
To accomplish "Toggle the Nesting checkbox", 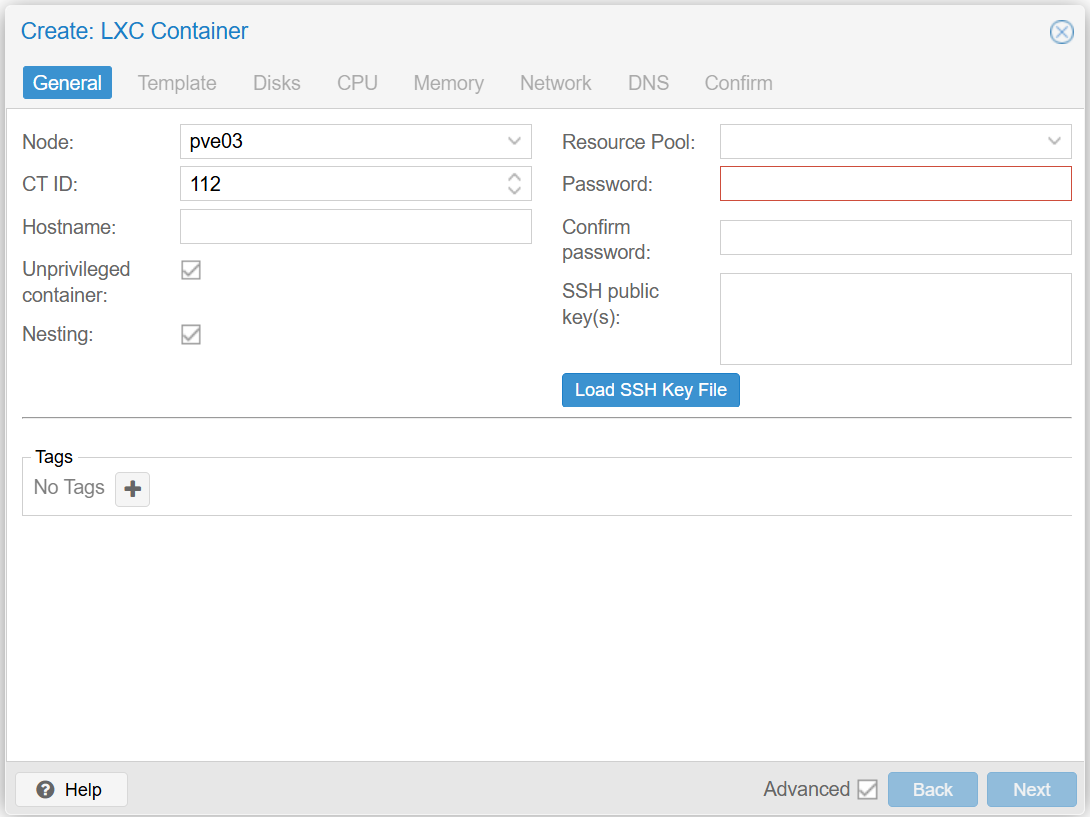I will tap(191, 334).
